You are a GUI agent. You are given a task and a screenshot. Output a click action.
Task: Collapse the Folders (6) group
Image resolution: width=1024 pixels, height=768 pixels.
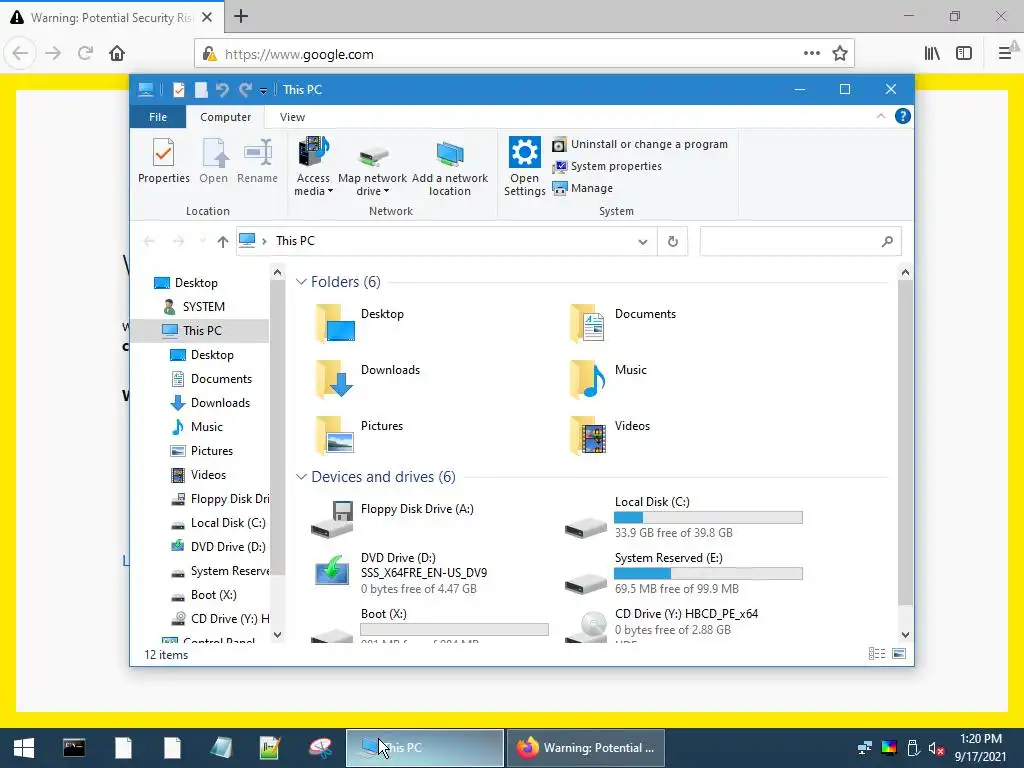[x=301, y=282]
